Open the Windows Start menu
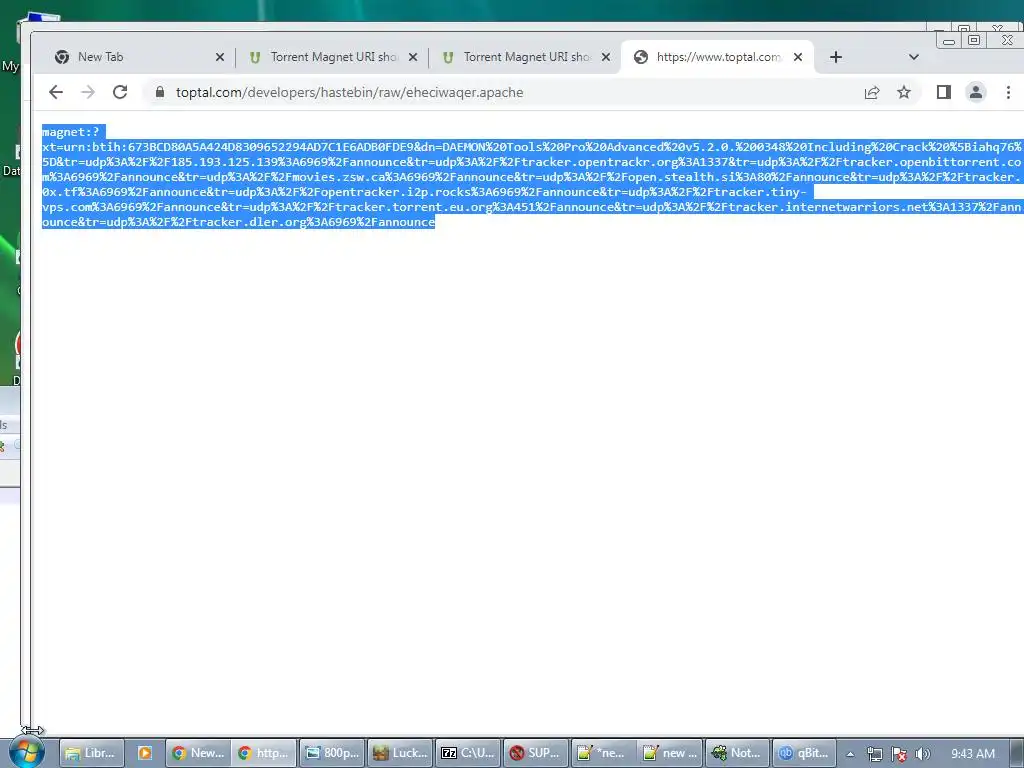 coord(27,752)
